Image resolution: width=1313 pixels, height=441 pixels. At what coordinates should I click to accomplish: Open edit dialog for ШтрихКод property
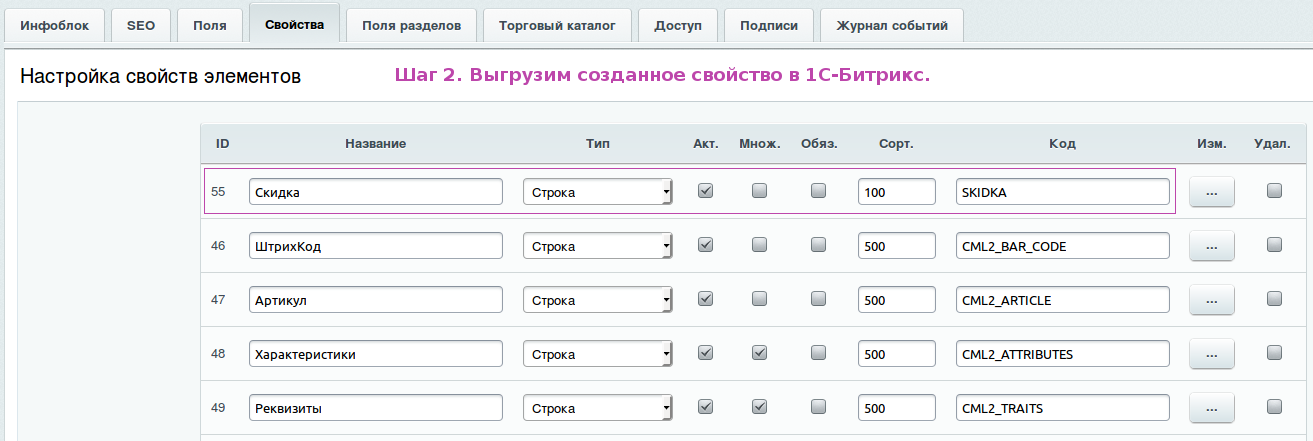[1211, 246]
